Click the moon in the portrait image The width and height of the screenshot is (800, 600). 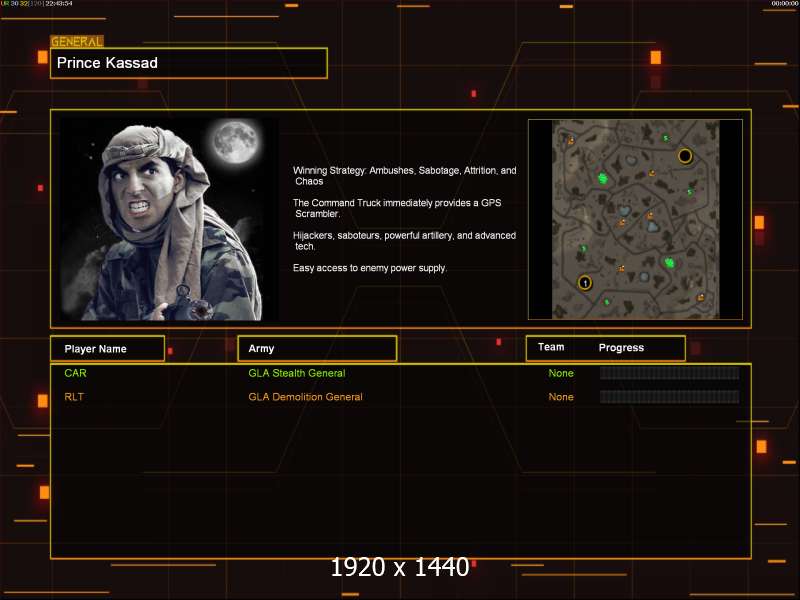click(235, 142)
